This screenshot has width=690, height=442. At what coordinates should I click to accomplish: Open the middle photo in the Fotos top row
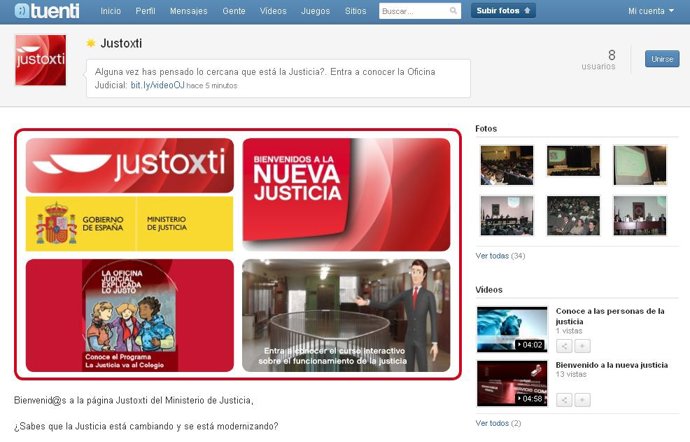[x=573, y=161]
